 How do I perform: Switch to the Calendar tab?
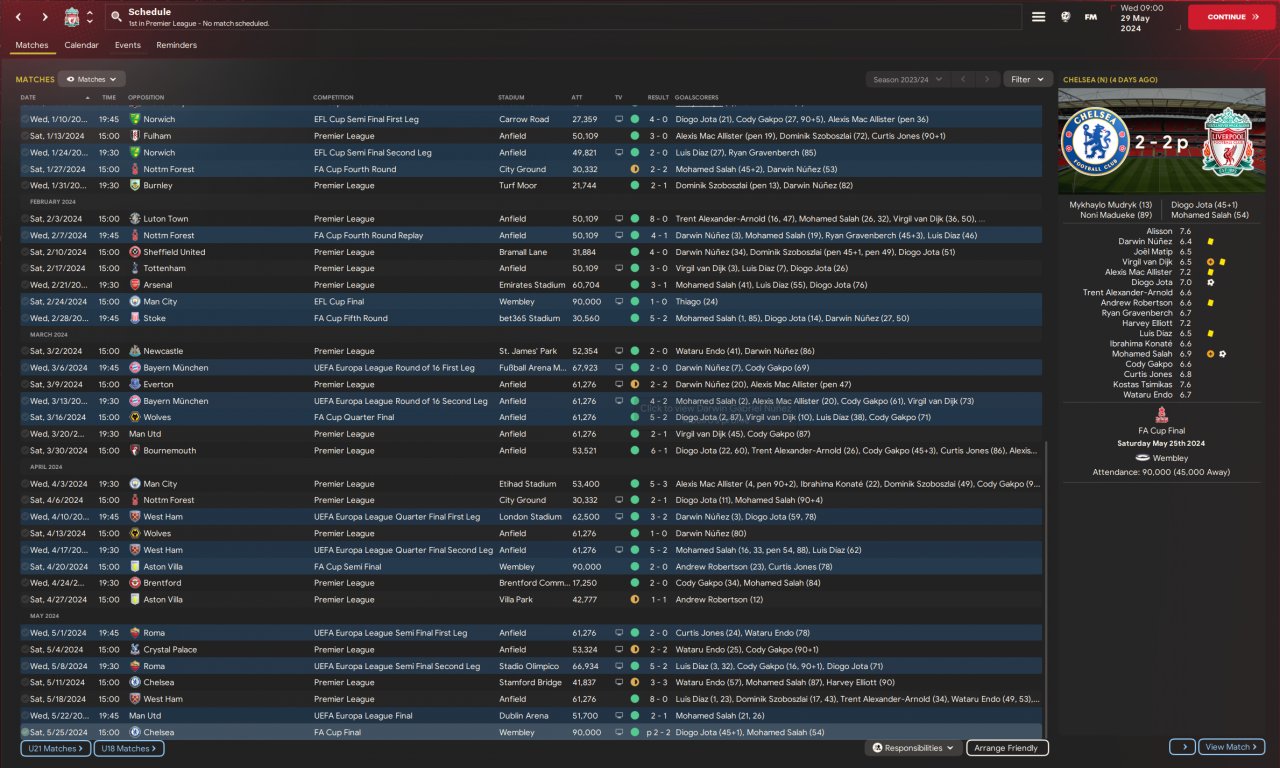tap(81, 45)
